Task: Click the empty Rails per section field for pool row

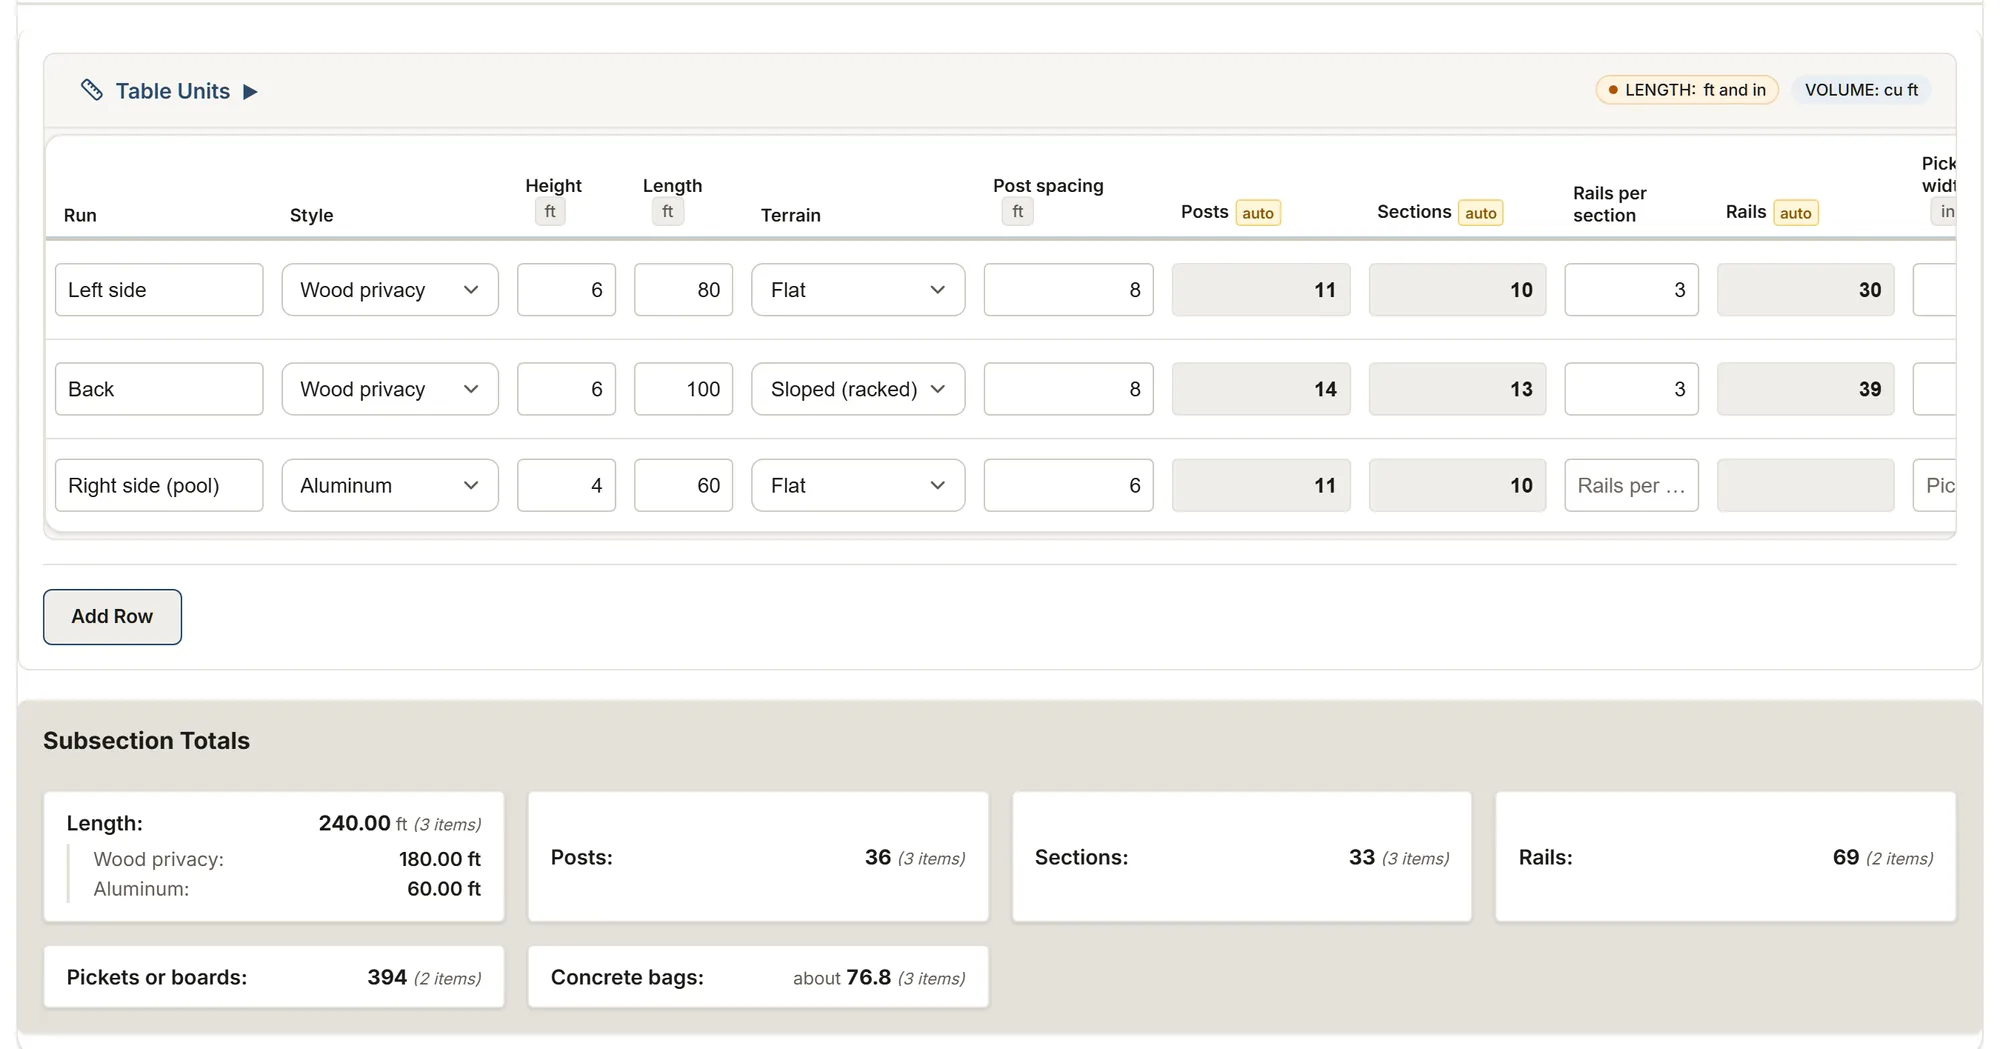Action: pos(1631,485)
